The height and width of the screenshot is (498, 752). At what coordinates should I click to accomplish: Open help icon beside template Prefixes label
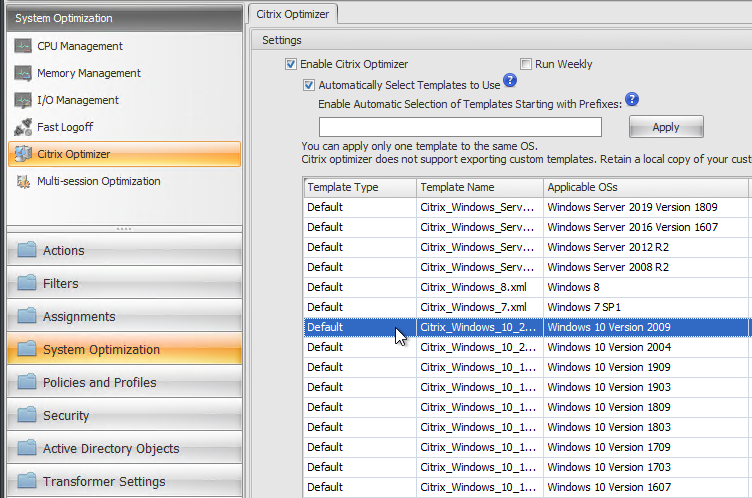[632, 99]
